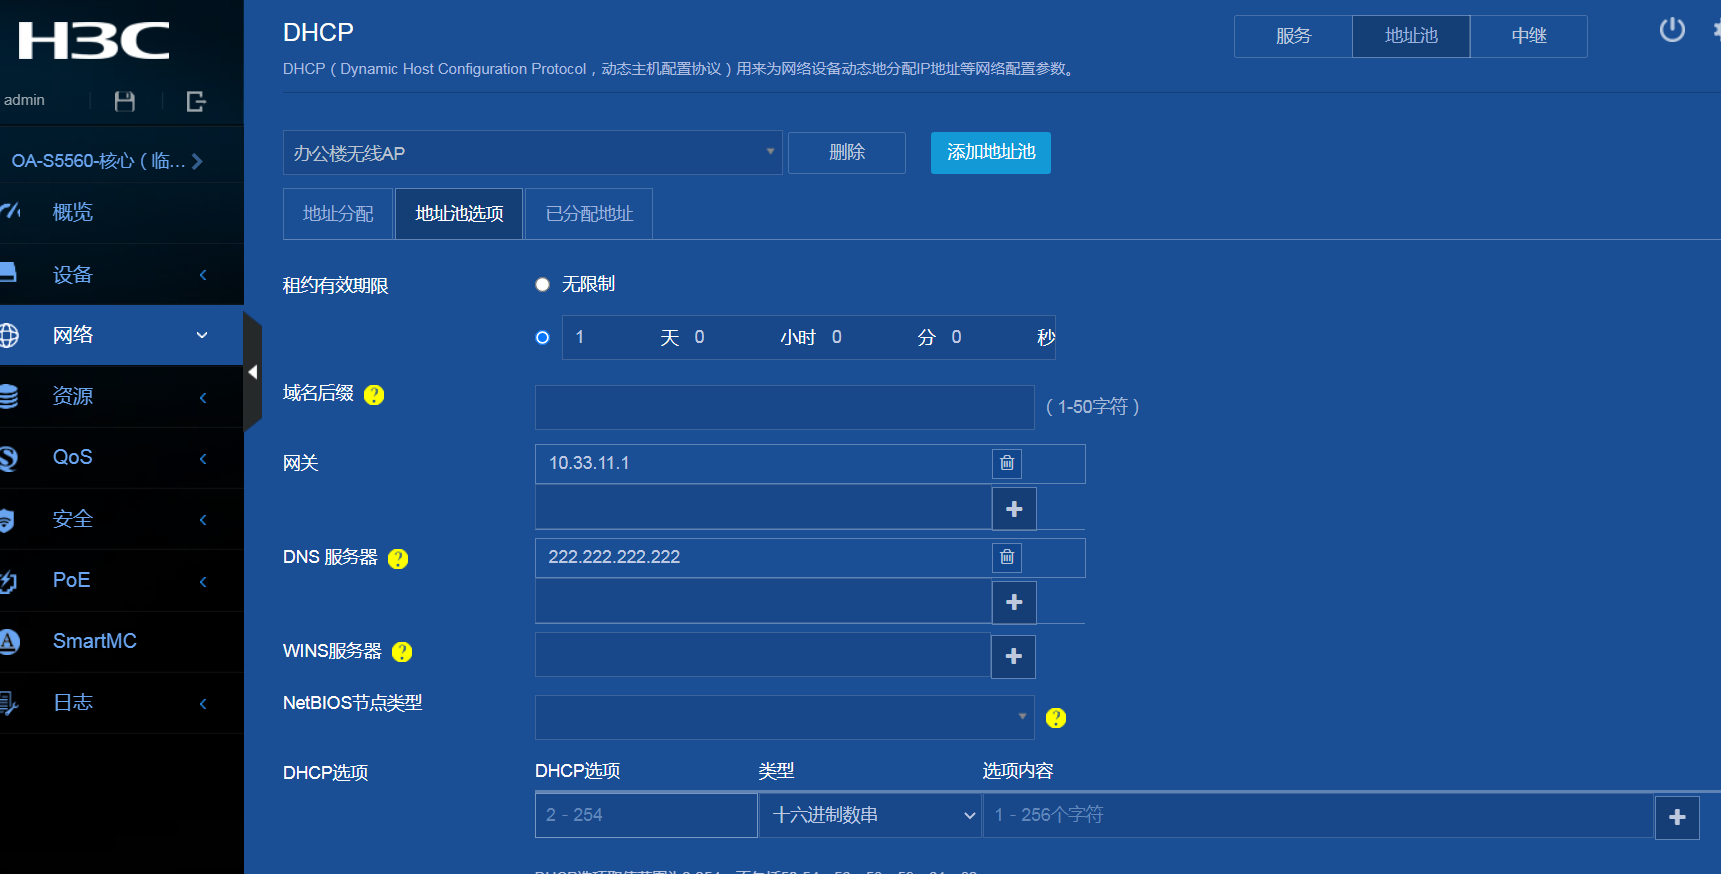
Task: Click the save configuration disk icon
Action: point(125,101)
